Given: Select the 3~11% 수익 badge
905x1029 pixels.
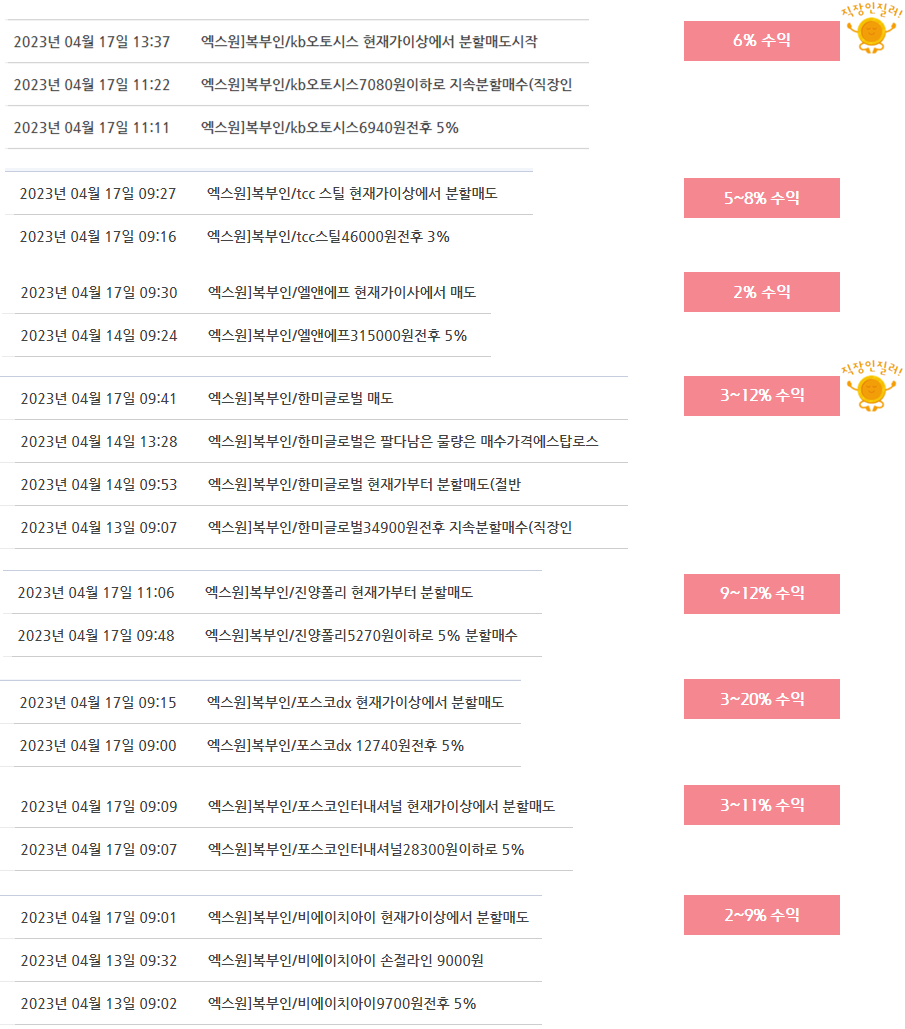Looking at the screenshot, I should coord(761,805).
